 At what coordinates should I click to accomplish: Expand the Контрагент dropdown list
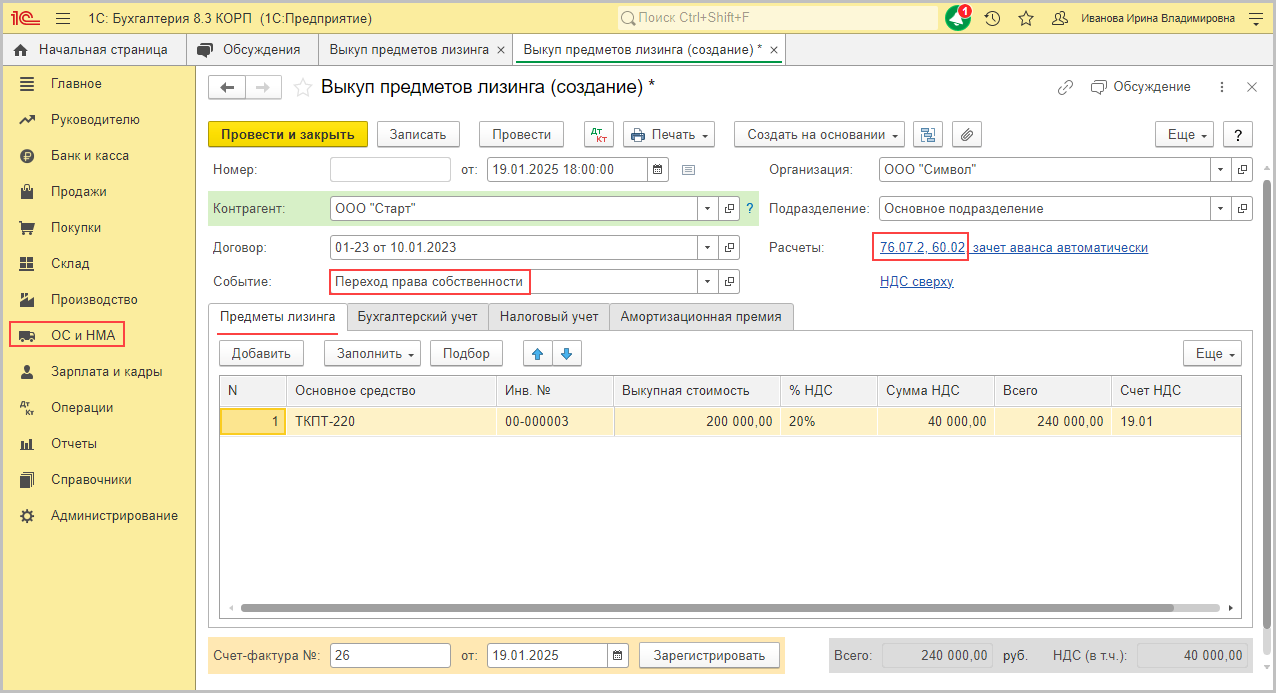[708, 208]
